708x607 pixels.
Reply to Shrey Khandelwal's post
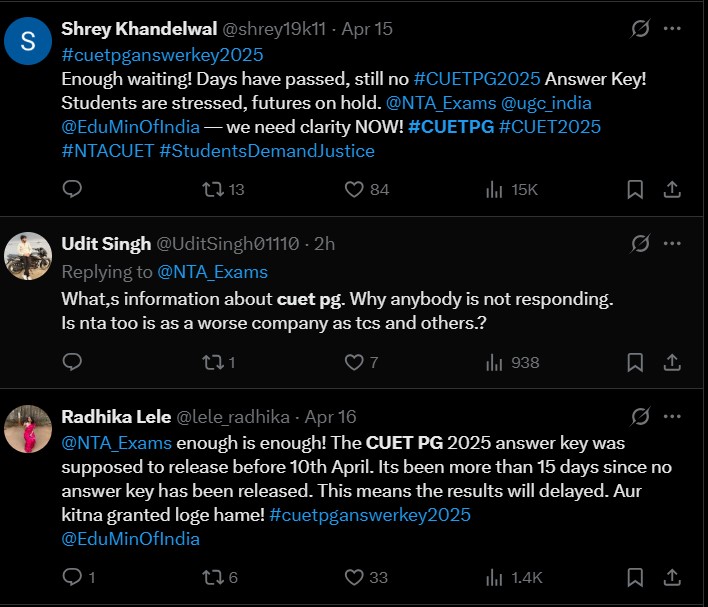72,189
